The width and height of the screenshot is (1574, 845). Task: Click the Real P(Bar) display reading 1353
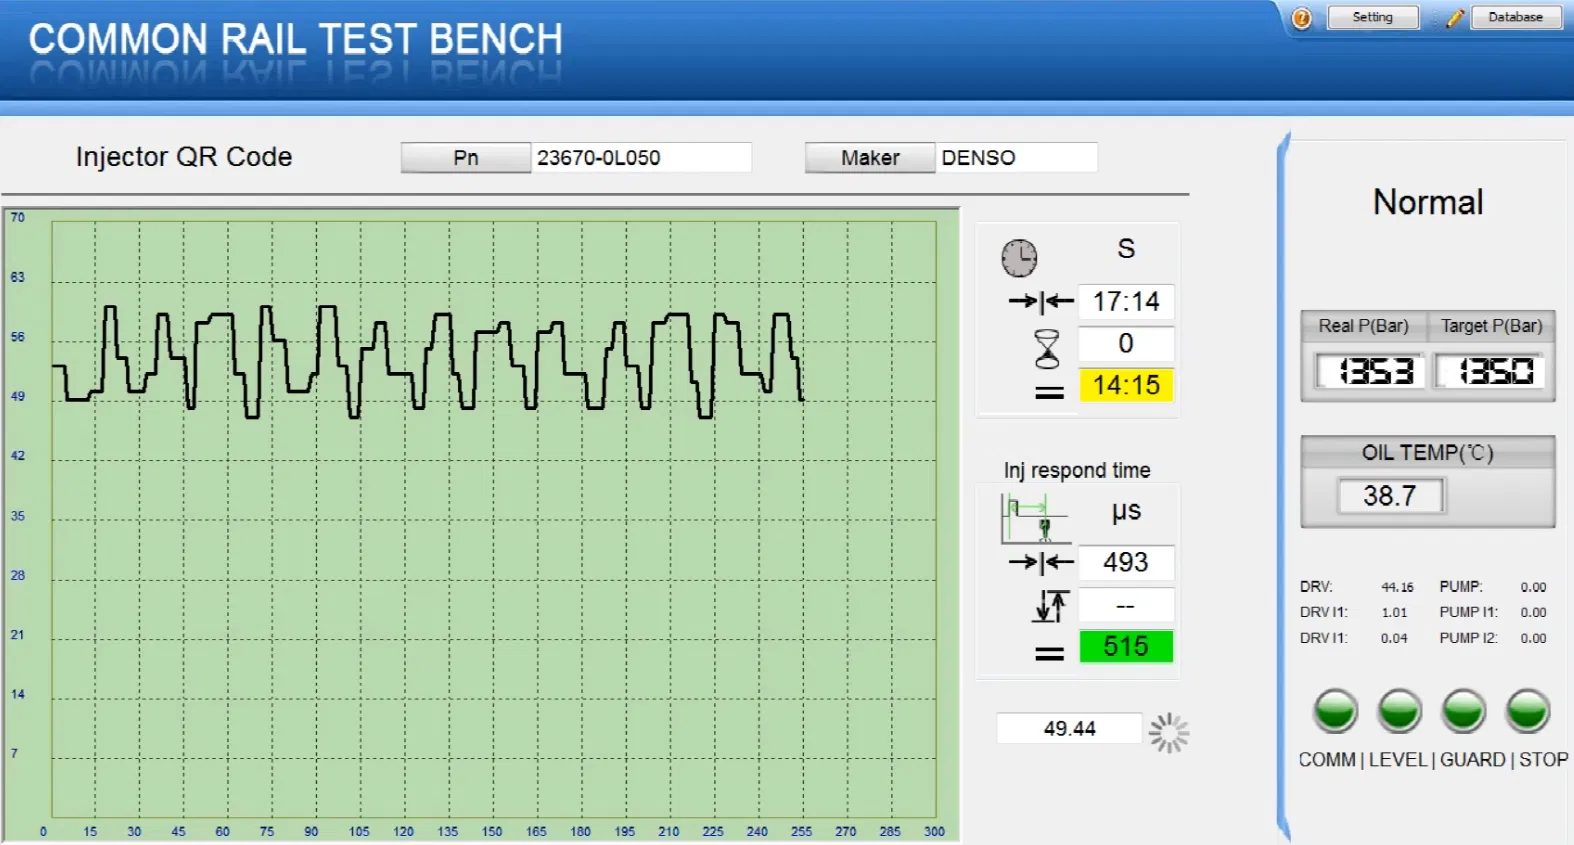coord(1369,371)
